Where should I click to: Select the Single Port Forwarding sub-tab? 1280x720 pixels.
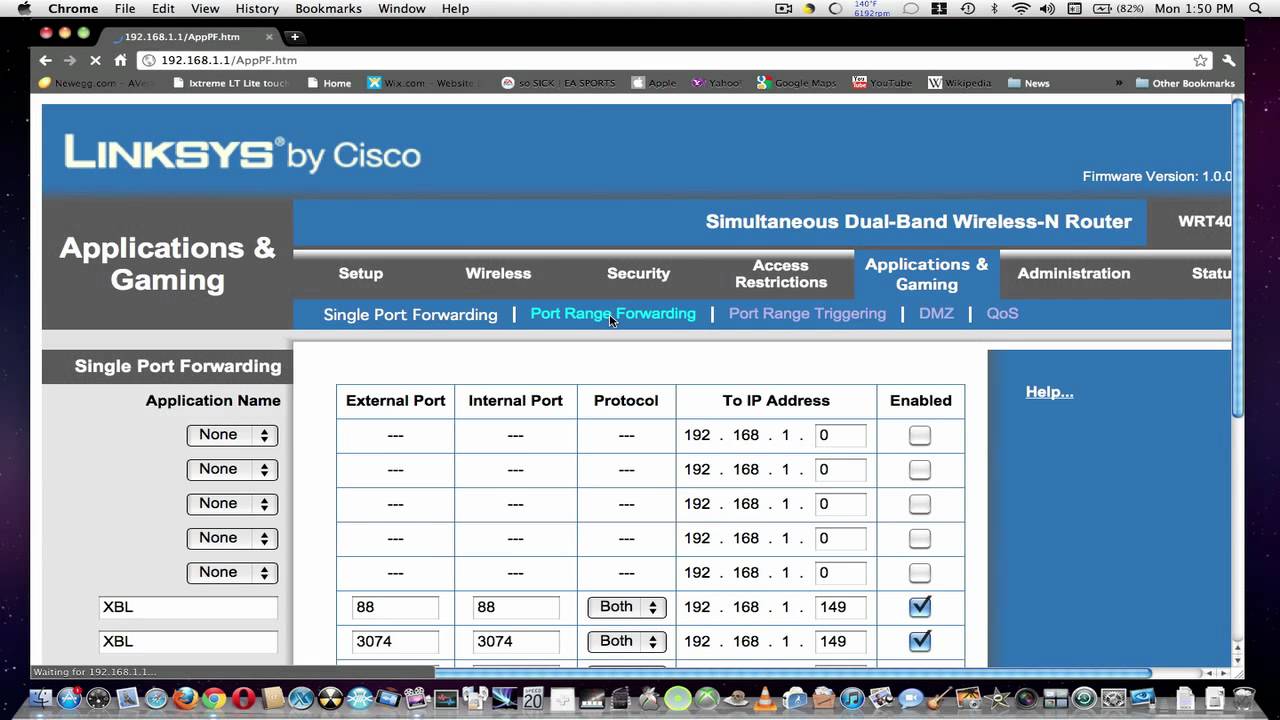(x=410, y=314)
